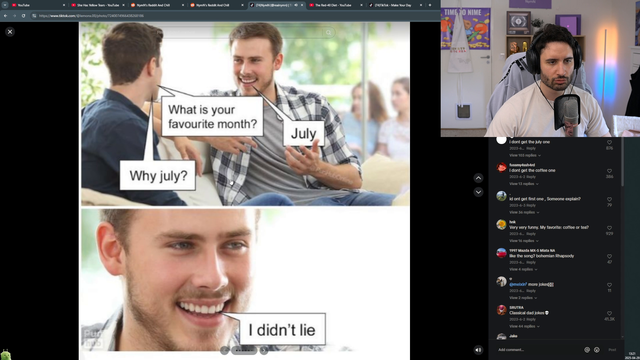The width and height of the screenshot is (640, 360).
Task: Switch to She Has Yellow Tears tab
Action: click(x=97, y=5)
